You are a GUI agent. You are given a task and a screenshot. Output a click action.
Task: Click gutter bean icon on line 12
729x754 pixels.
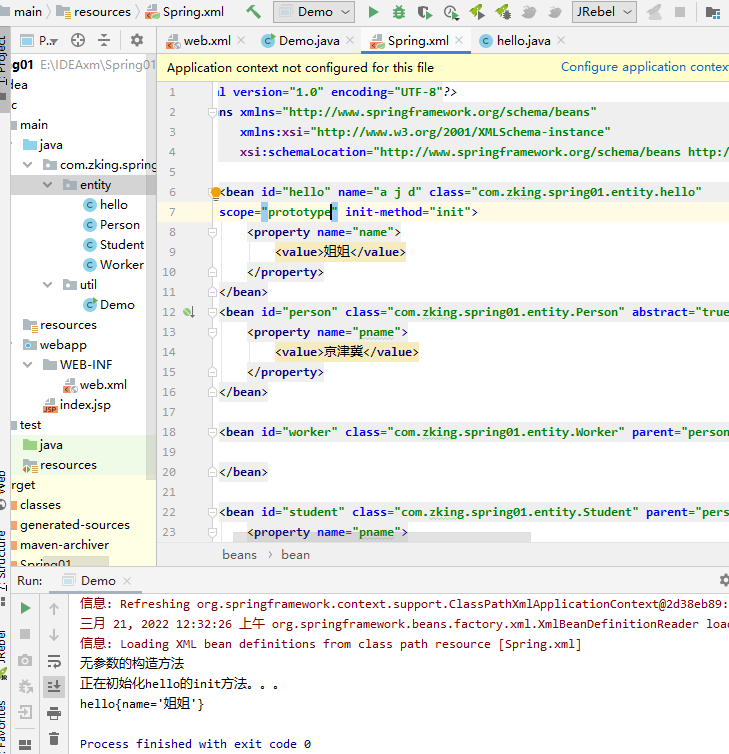point(189,313)
